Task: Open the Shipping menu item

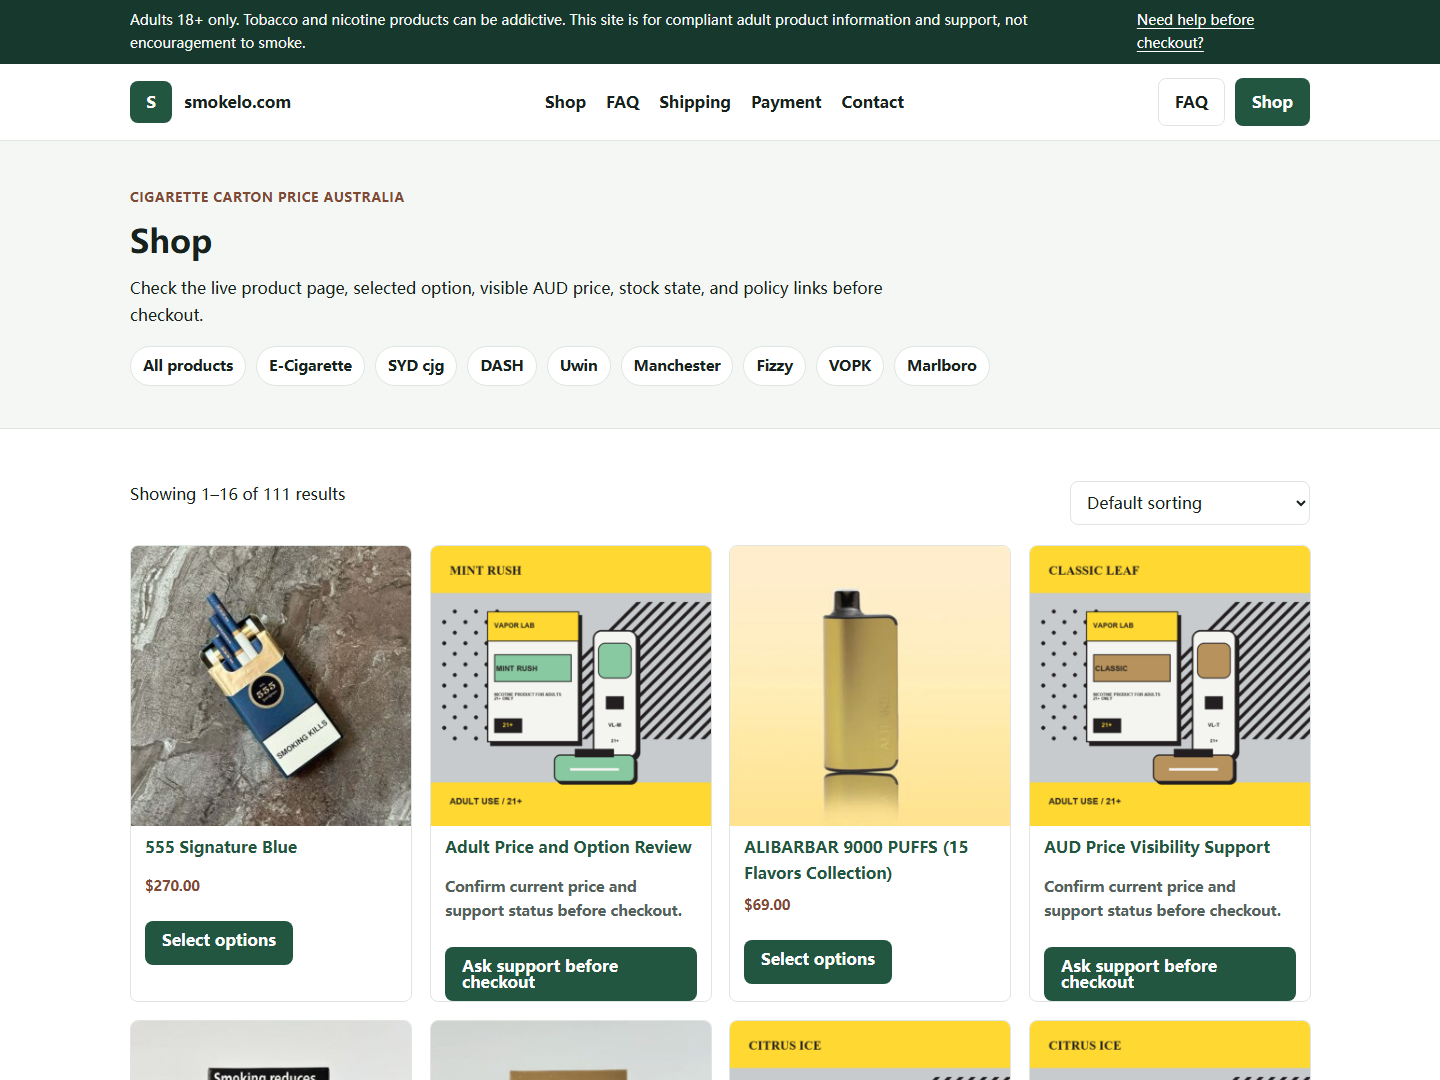Action: (695, 102)
